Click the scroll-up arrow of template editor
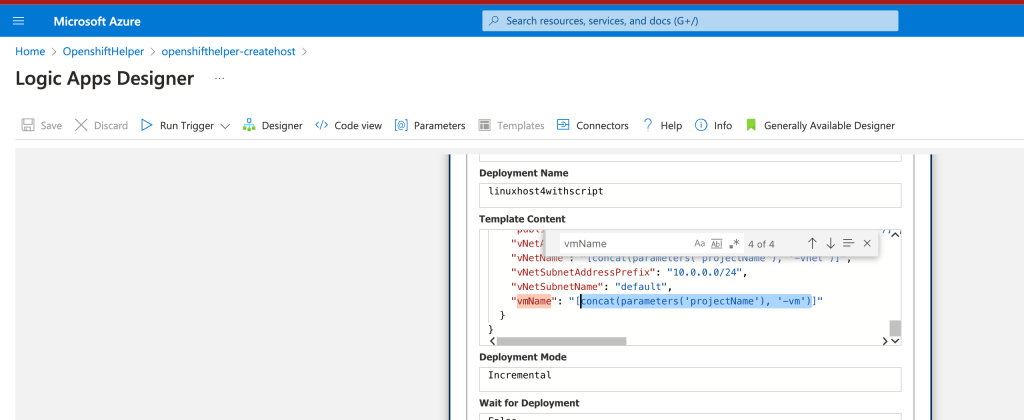1024x420 pixels. (895, 234)
